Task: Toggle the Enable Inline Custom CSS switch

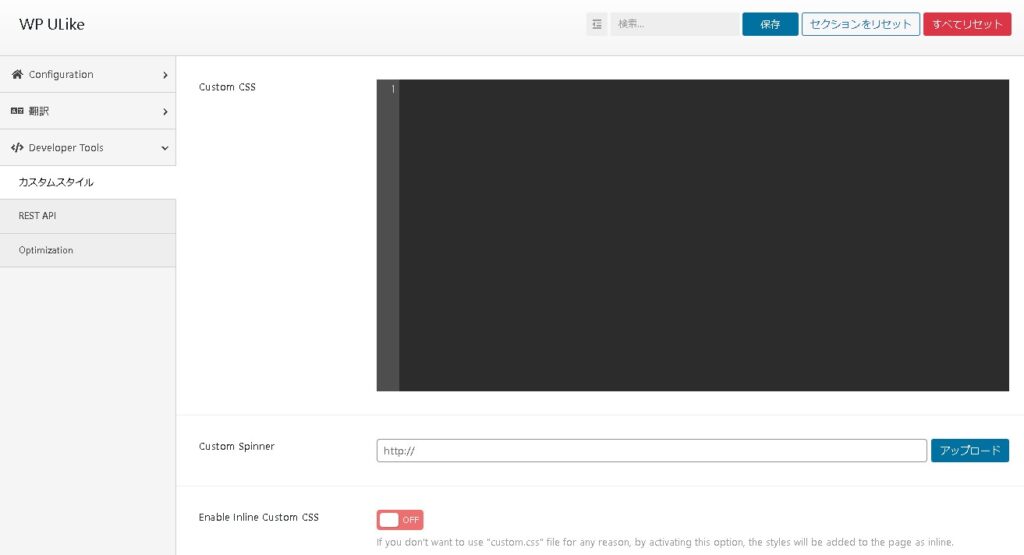Action: click(x=400, y=520)
